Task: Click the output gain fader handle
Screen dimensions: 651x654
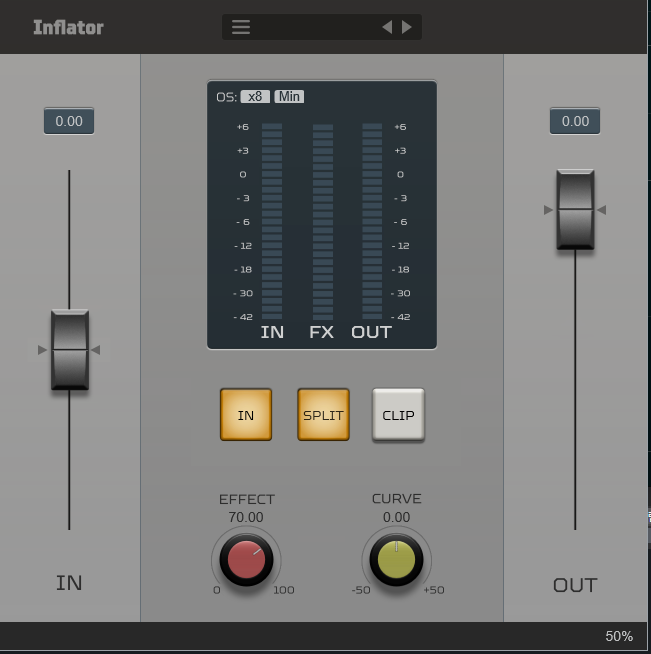Action: coord(575,210)
